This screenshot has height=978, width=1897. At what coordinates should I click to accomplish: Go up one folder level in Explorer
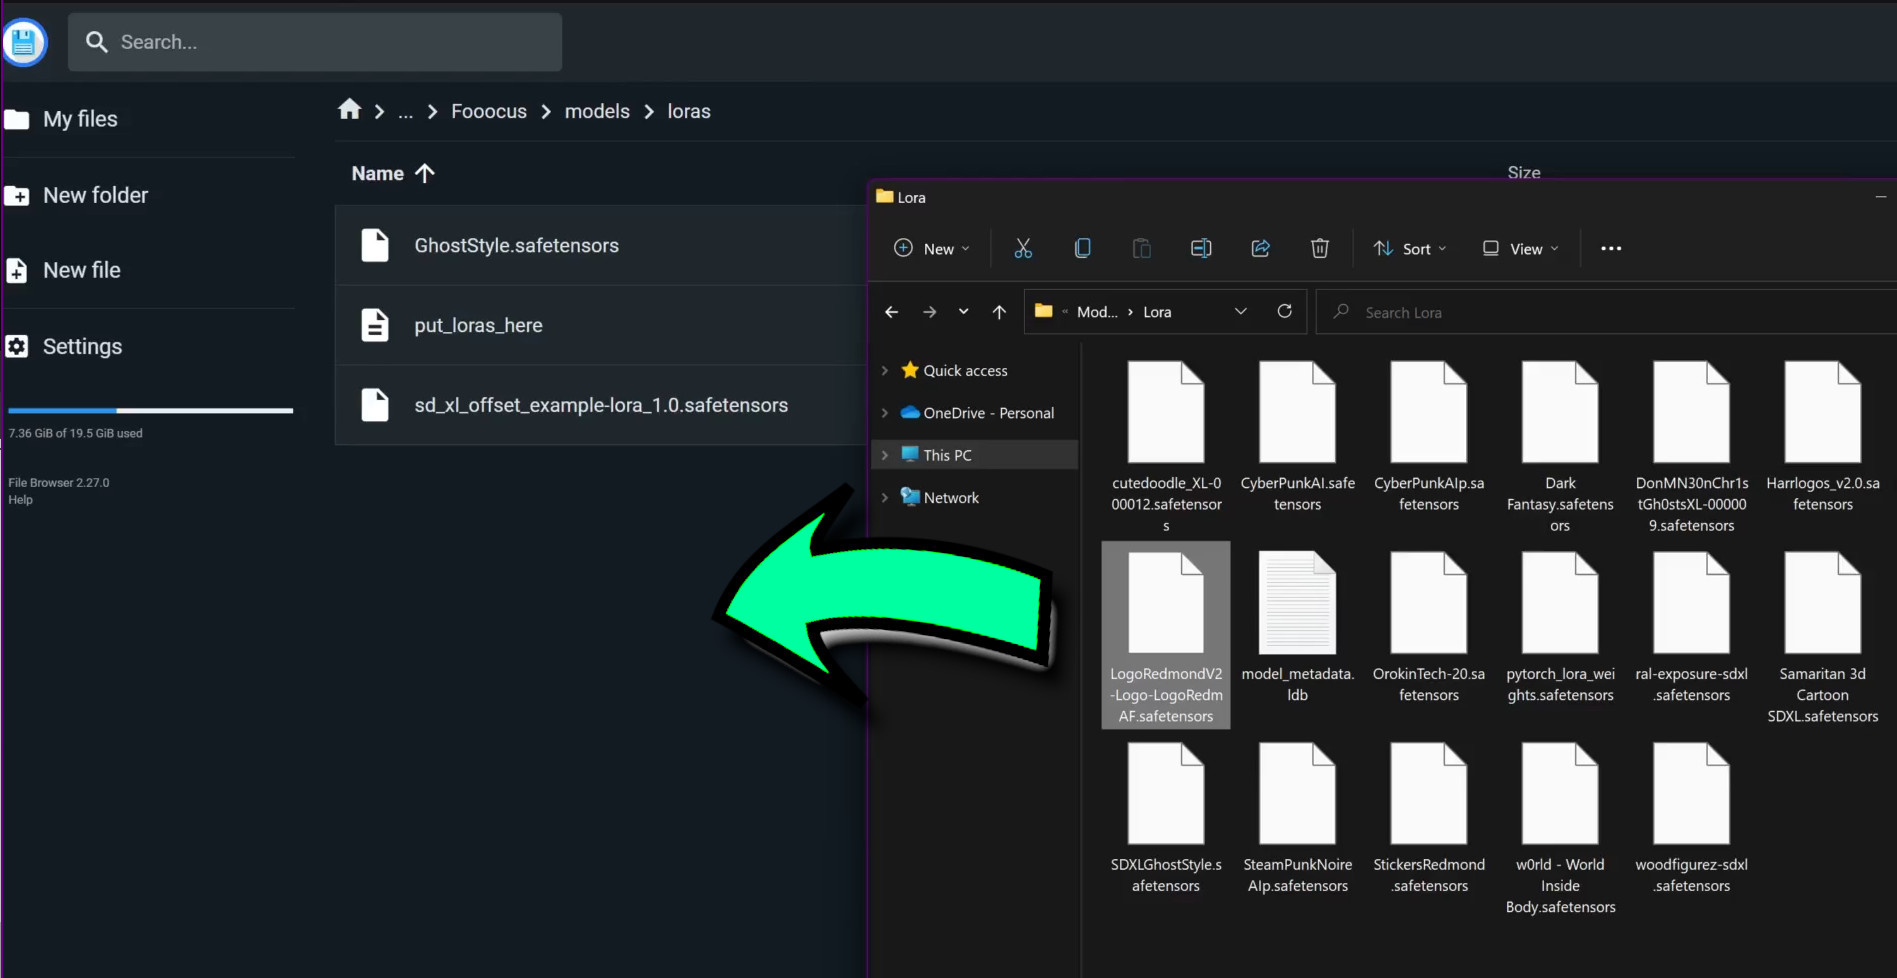[999, 312]
